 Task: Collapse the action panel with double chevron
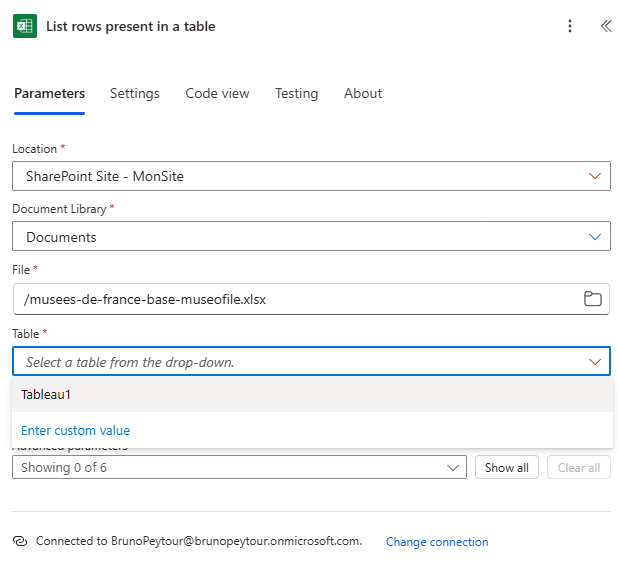[605, 26]
